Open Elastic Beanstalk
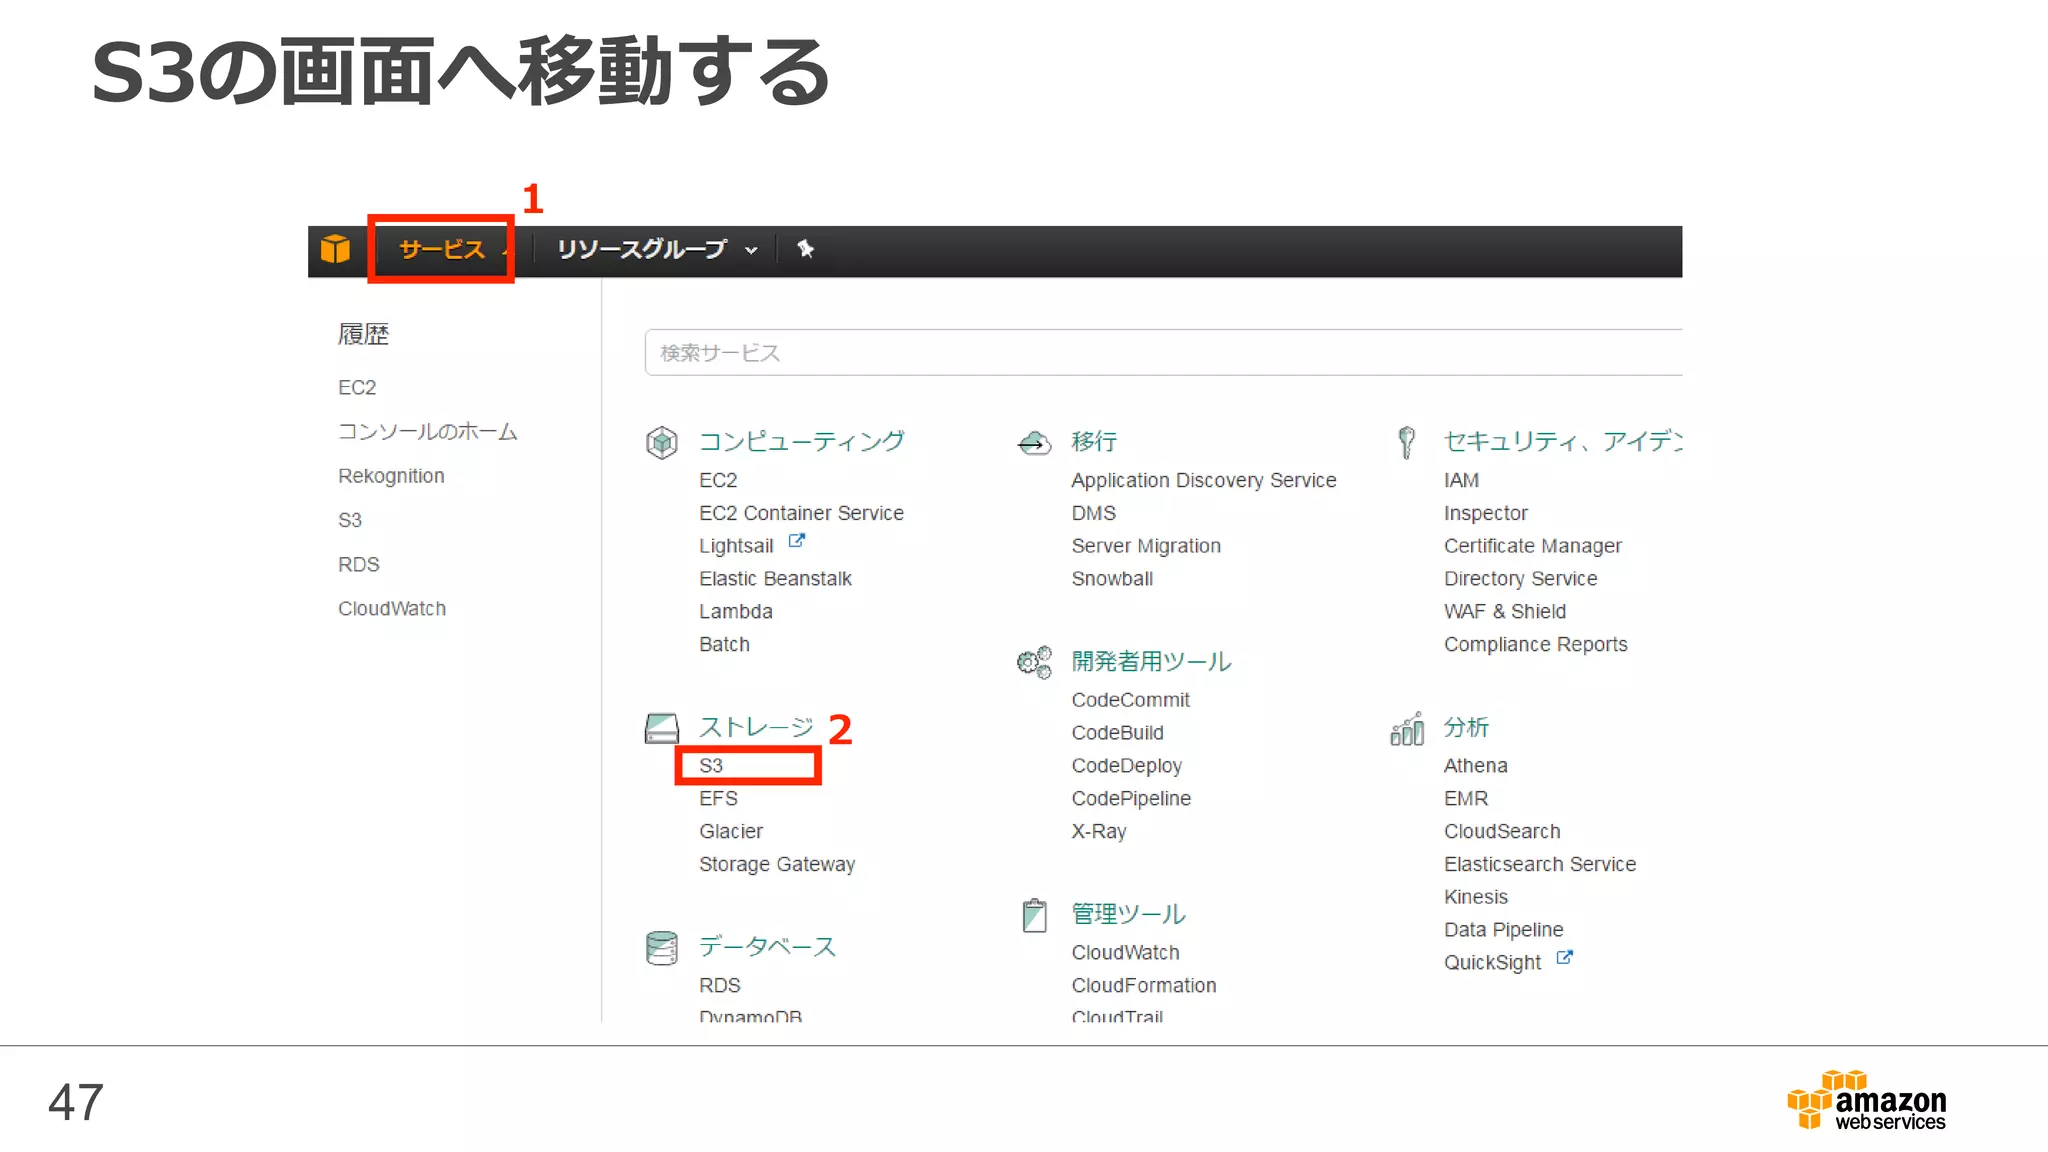The image size is (2048, 1152). [x=775, y=579]
